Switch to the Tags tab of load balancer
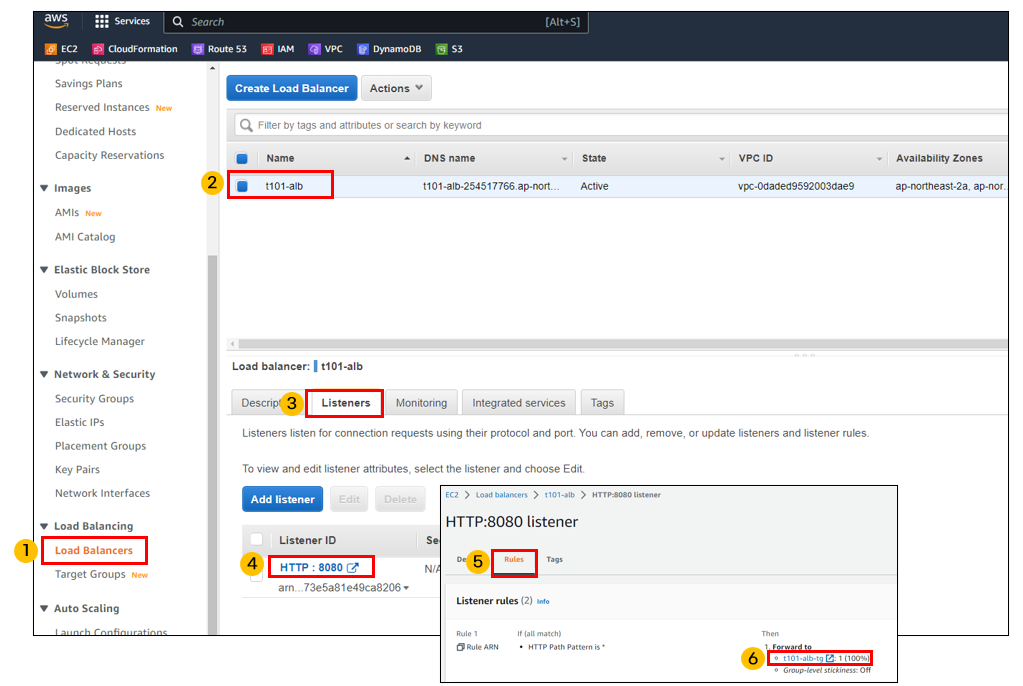The width and height of the screenshot is (1023, 686). click(x=602, y=403)
